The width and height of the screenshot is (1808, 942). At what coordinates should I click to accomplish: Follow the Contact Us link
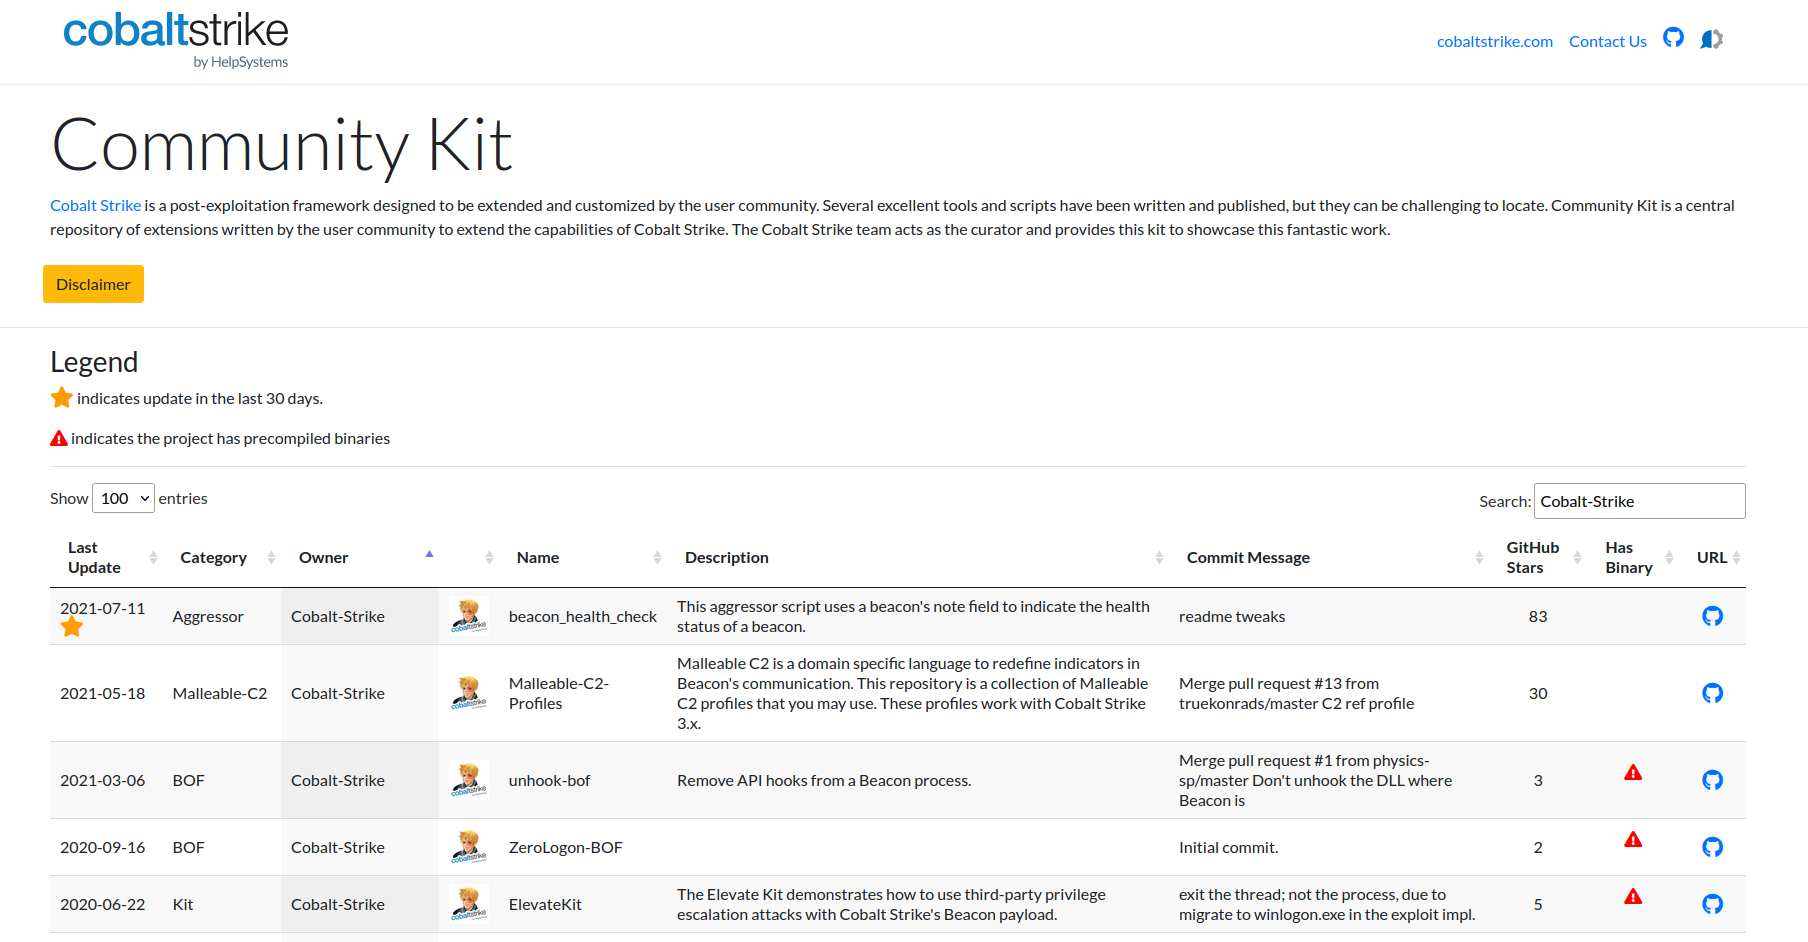click(x=1607, y=42)
